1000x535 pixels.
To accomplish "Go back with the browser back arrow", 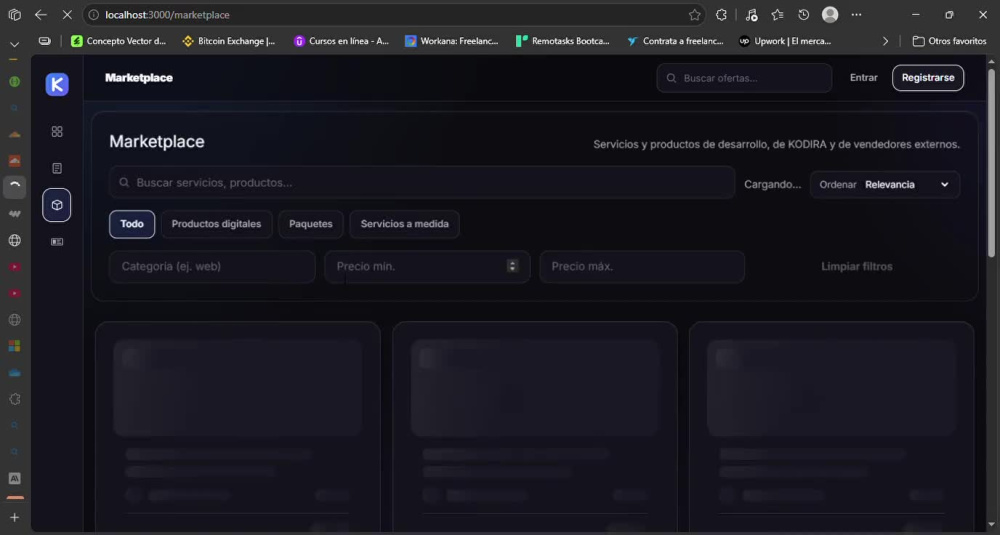I will tap(41, 15).
